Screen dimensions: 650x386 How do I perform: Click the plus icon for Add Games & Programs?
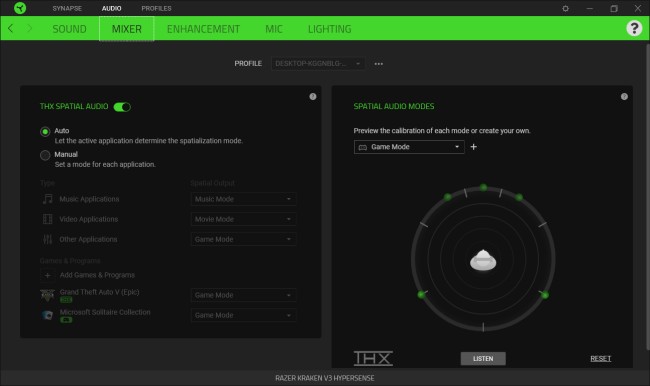(47, 275)
